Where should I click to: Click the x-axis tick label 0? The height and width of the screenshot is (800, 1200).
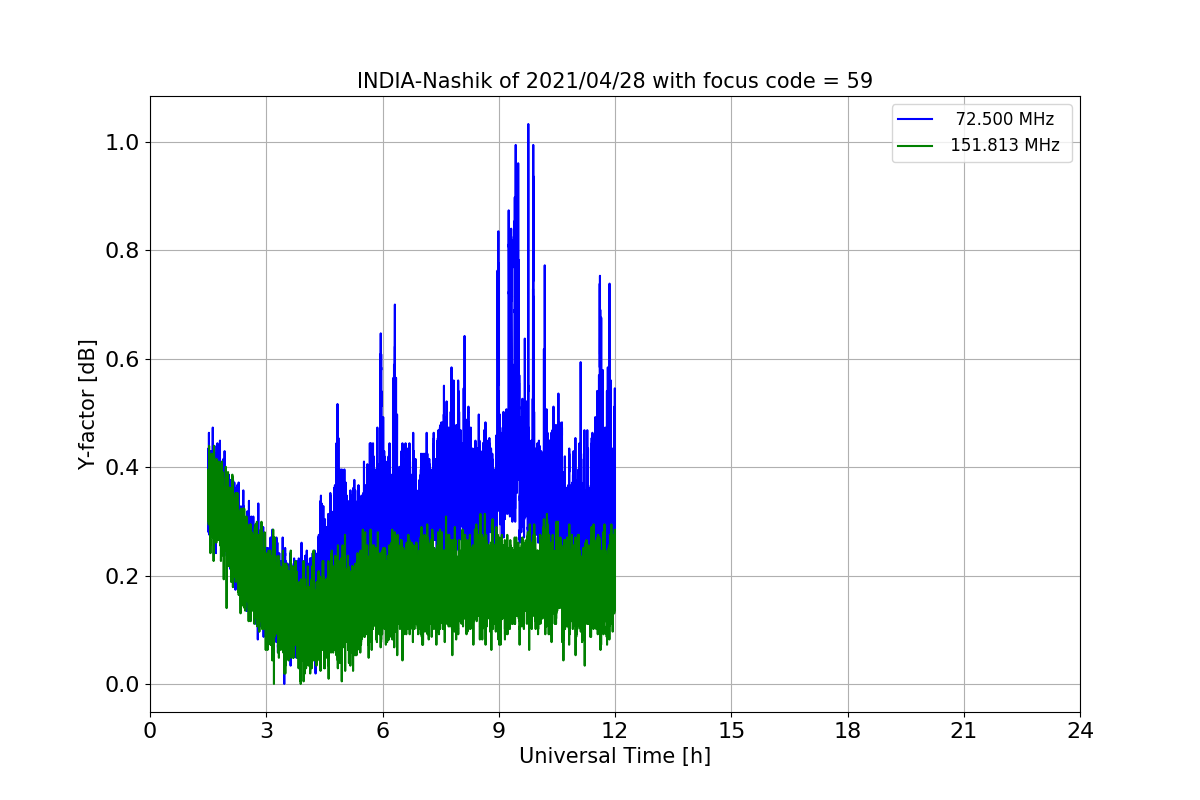pyautogui.click(x=150, y=731)
